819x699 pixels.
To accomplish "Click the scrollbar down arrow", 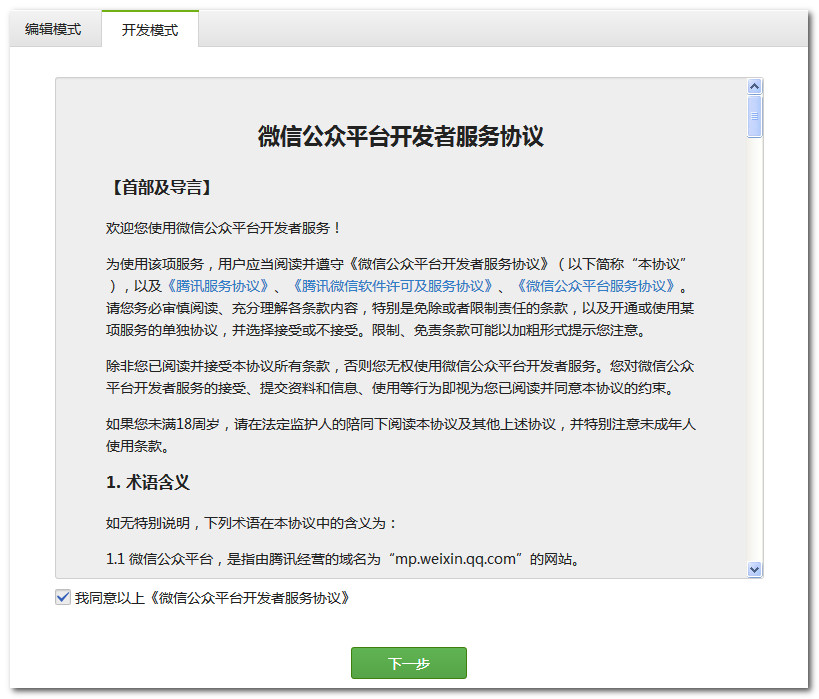I will tap(754, 569).
